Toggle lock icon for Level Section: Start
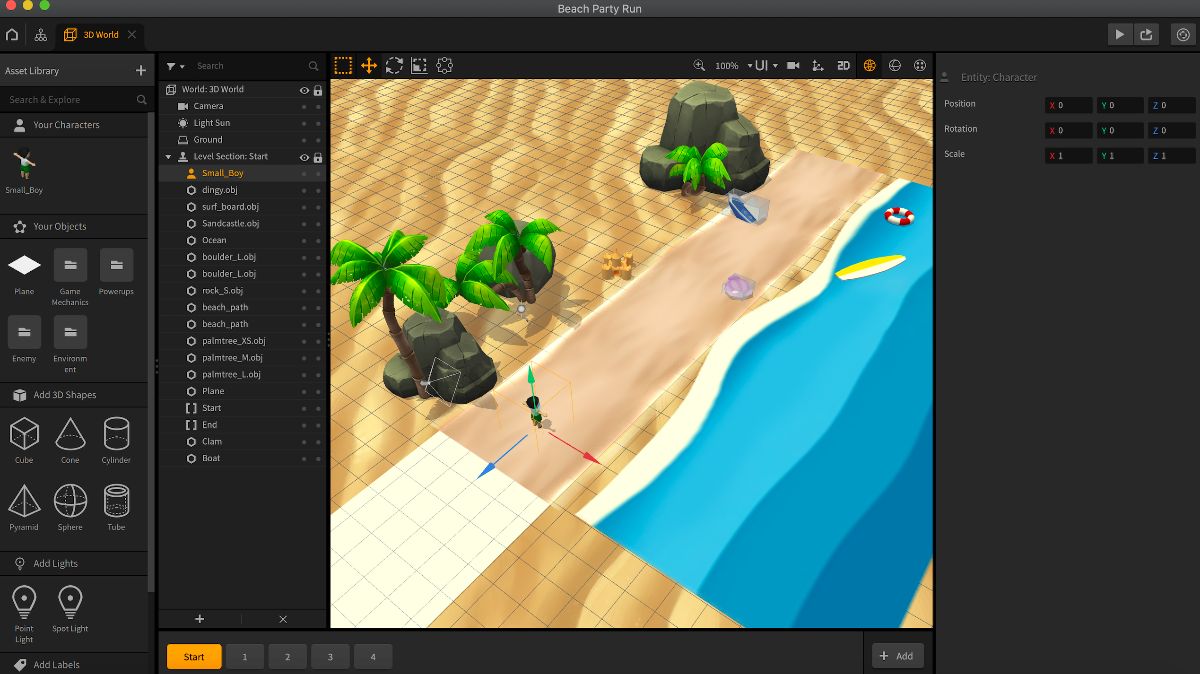This screenshot has height=674, width=1200. 318,157
